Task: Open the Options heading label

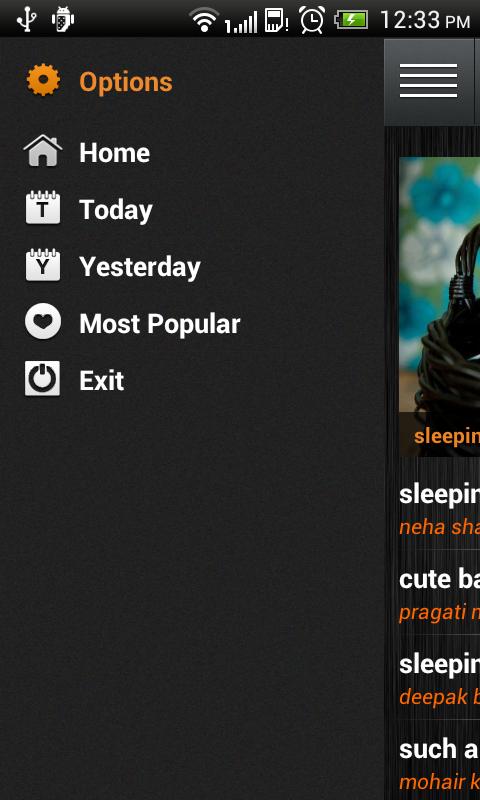Action: coord(125,82)
